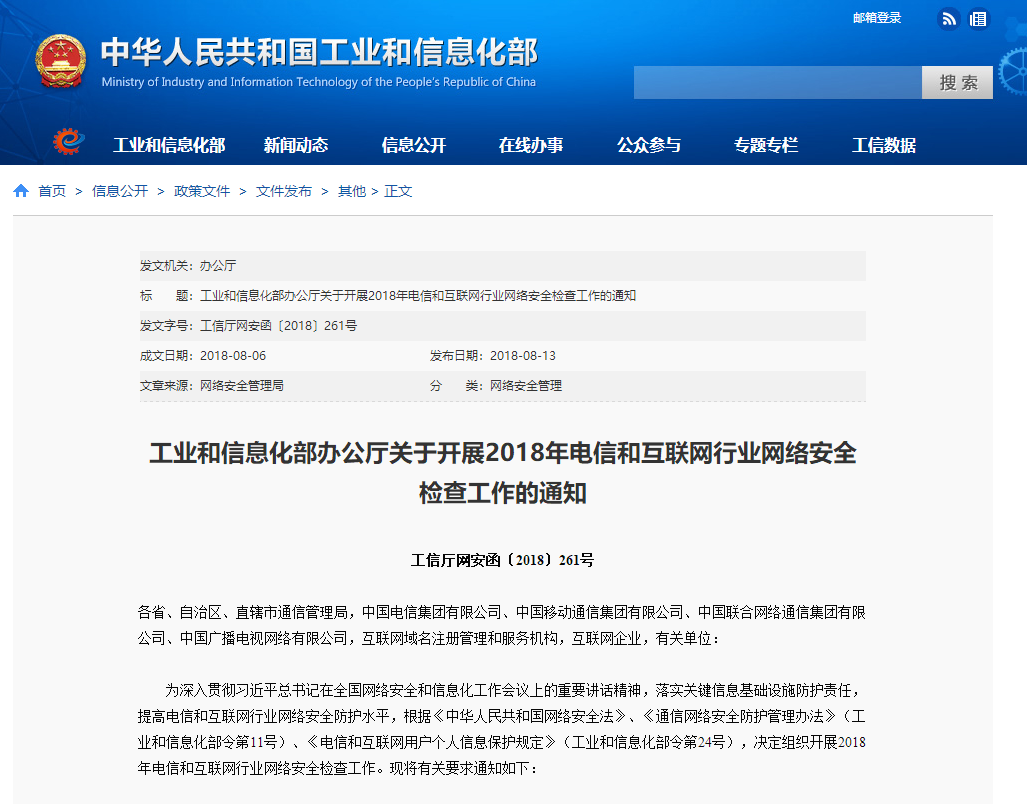Image resolution: width=1027 pixels, height=804 pixels.
Task: Go to 其他 breadcrumb link
Action: click(x=352, y=191)
